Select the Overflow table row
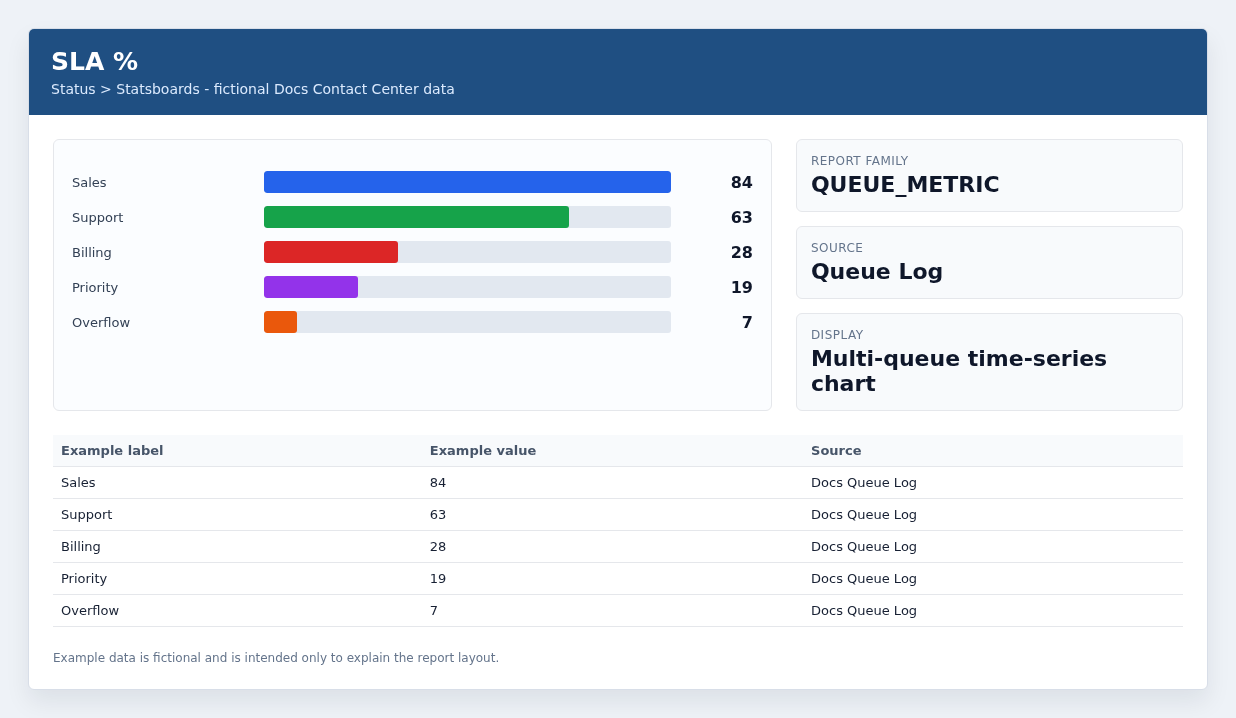Screen dimensions: 1236x718 (618, 611)
